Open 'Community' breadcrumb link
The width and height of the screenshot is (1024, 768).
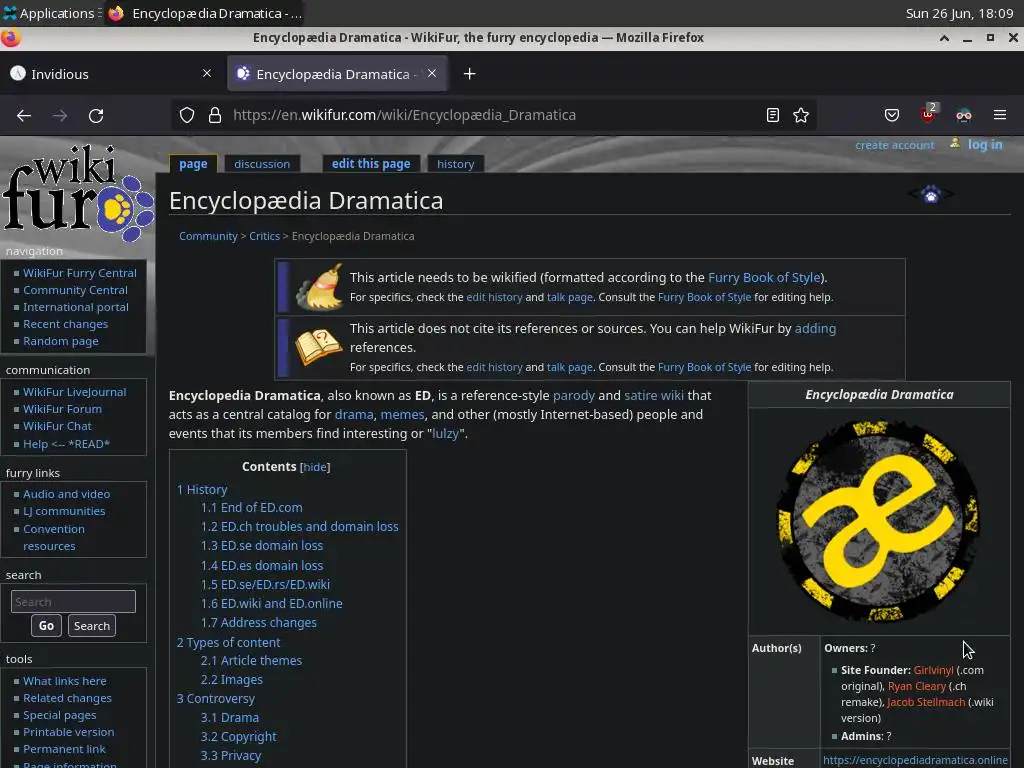[208, 236]
